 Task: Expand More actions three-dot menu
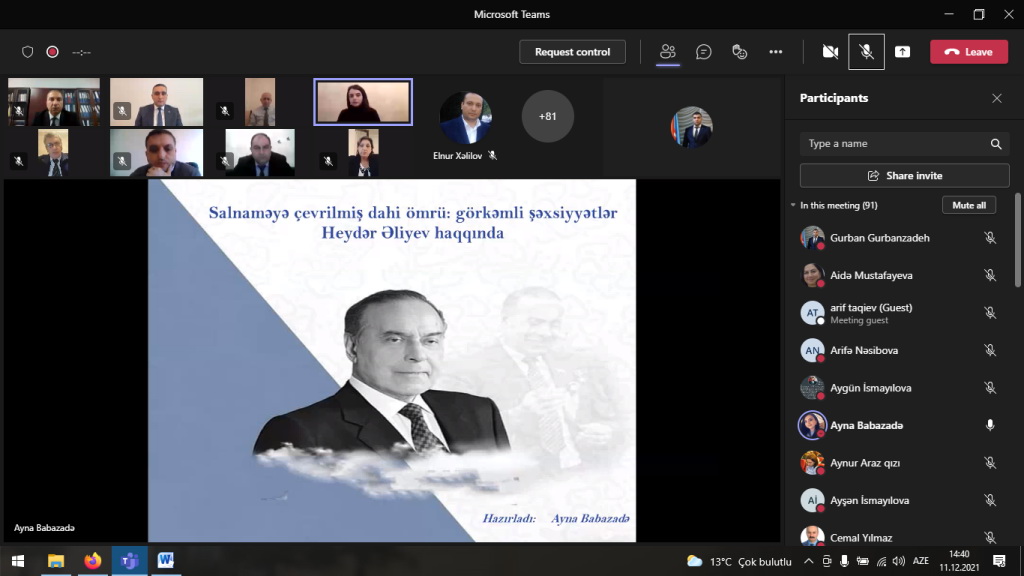click(x=776, y=52)
